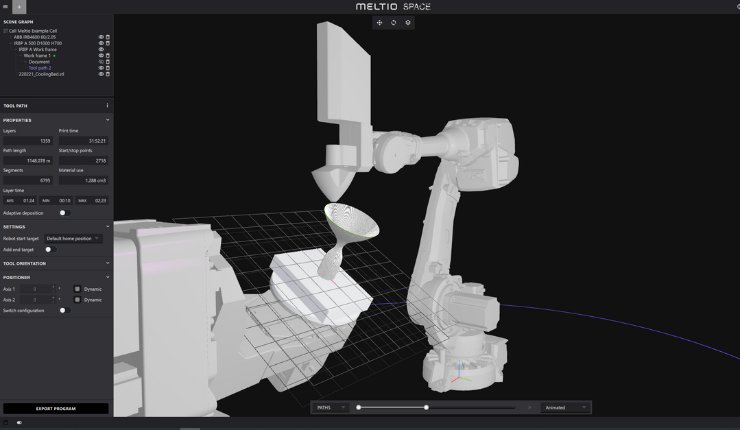Screen dimensions: 740x430
Task: Select the move/translate gizmo tool
Action: pyautogui.click(x=379, y=22)
